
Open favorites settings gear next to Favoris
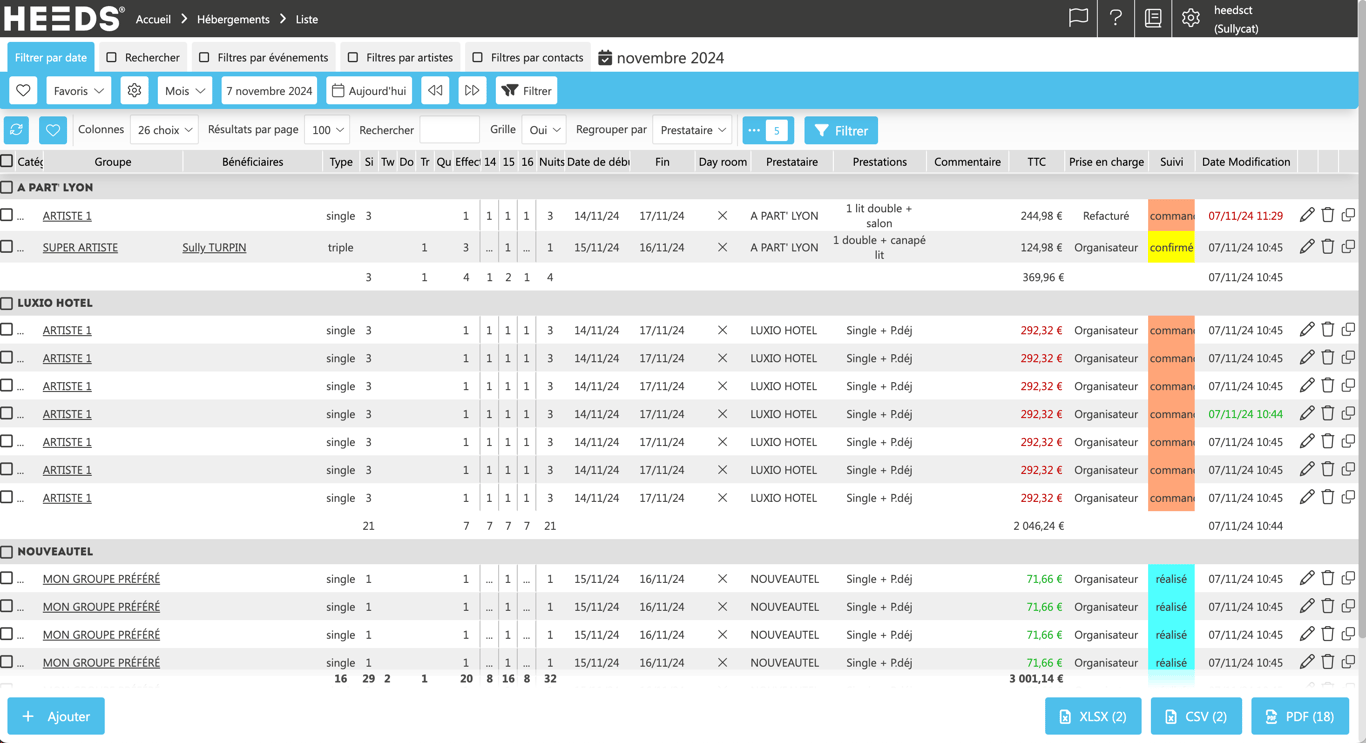(134, 91)
